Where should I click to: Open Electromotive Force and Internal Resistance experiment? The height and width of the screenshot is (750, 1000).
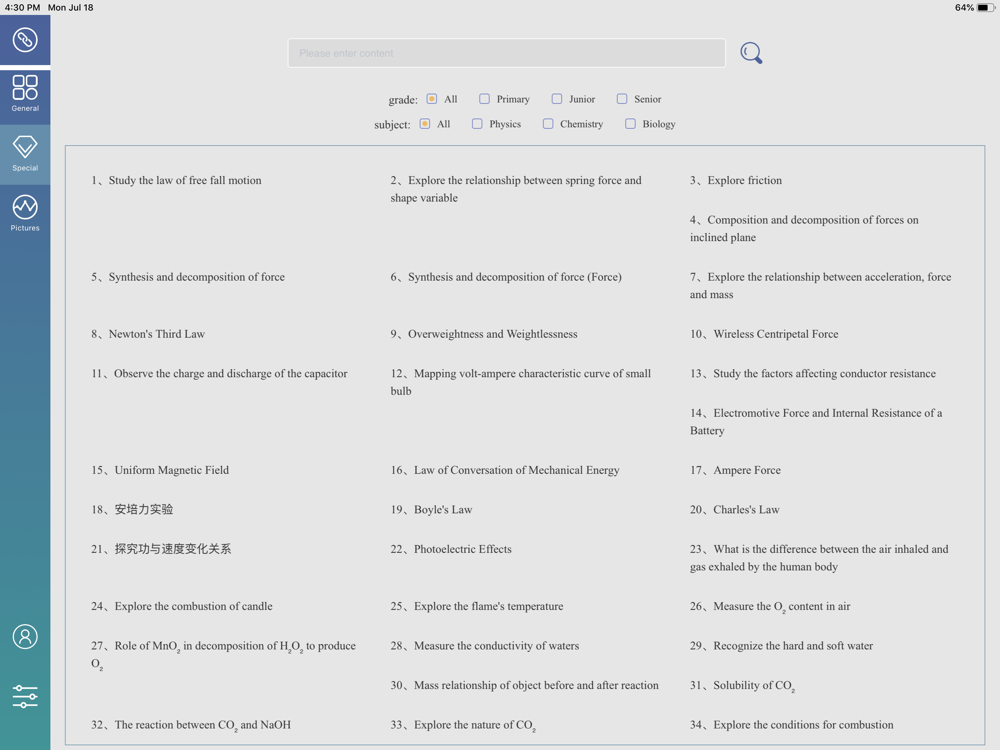point(816,422)
